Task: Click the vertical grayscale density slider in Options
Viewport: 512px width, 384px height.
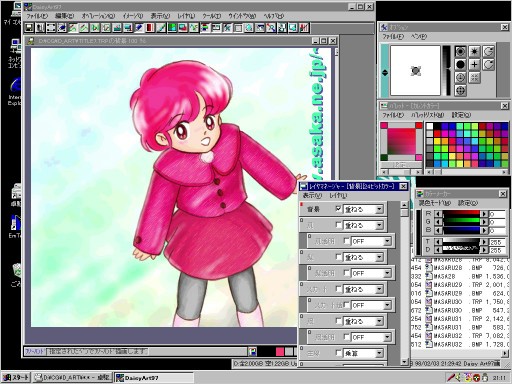Action: click(446, 70)
